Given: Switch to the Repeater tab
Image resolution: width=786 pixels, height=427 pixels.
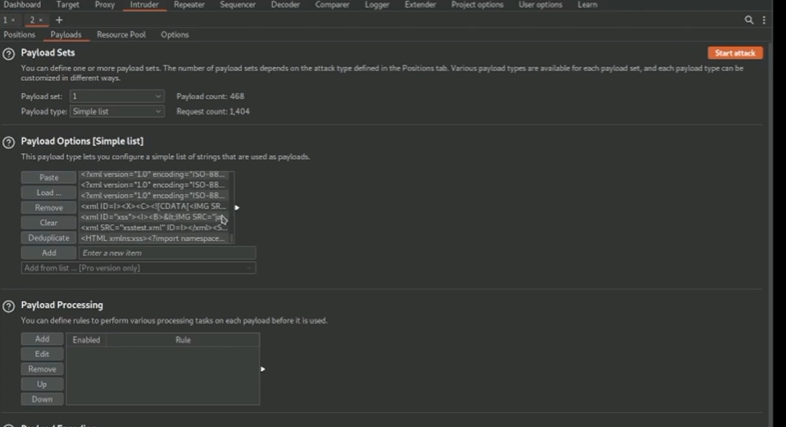Looking at the screenshot, I should point(189,5).
